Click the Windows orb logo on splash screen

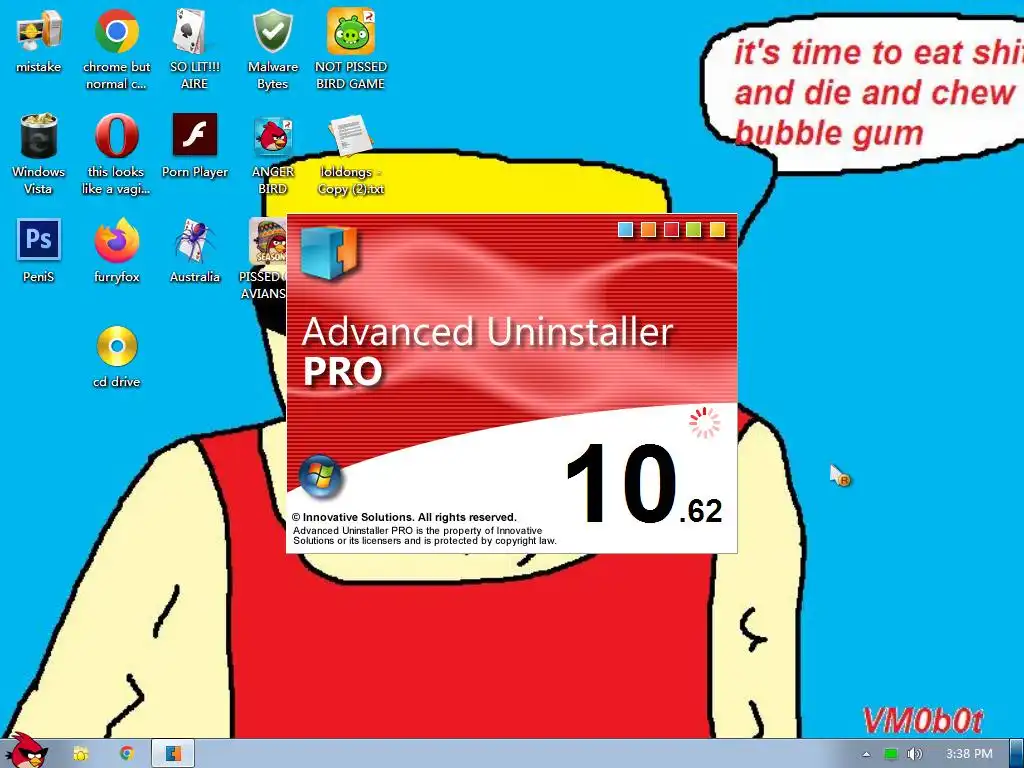click(x=320, y=475)
